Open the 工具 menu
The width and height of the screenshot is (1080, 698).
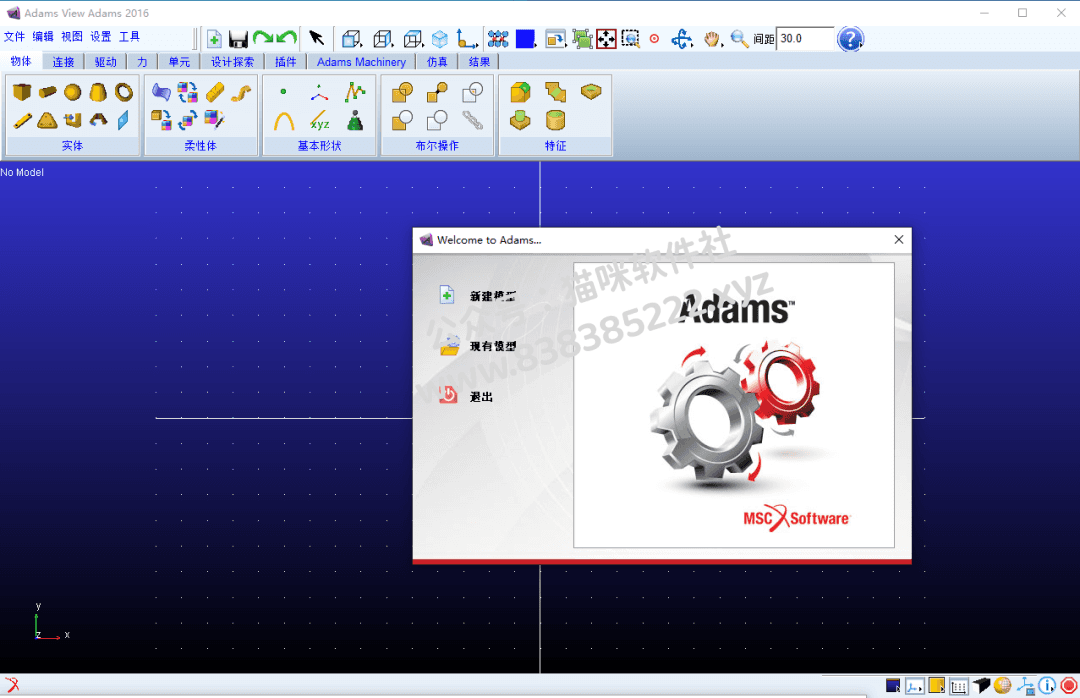pos(129,37)
